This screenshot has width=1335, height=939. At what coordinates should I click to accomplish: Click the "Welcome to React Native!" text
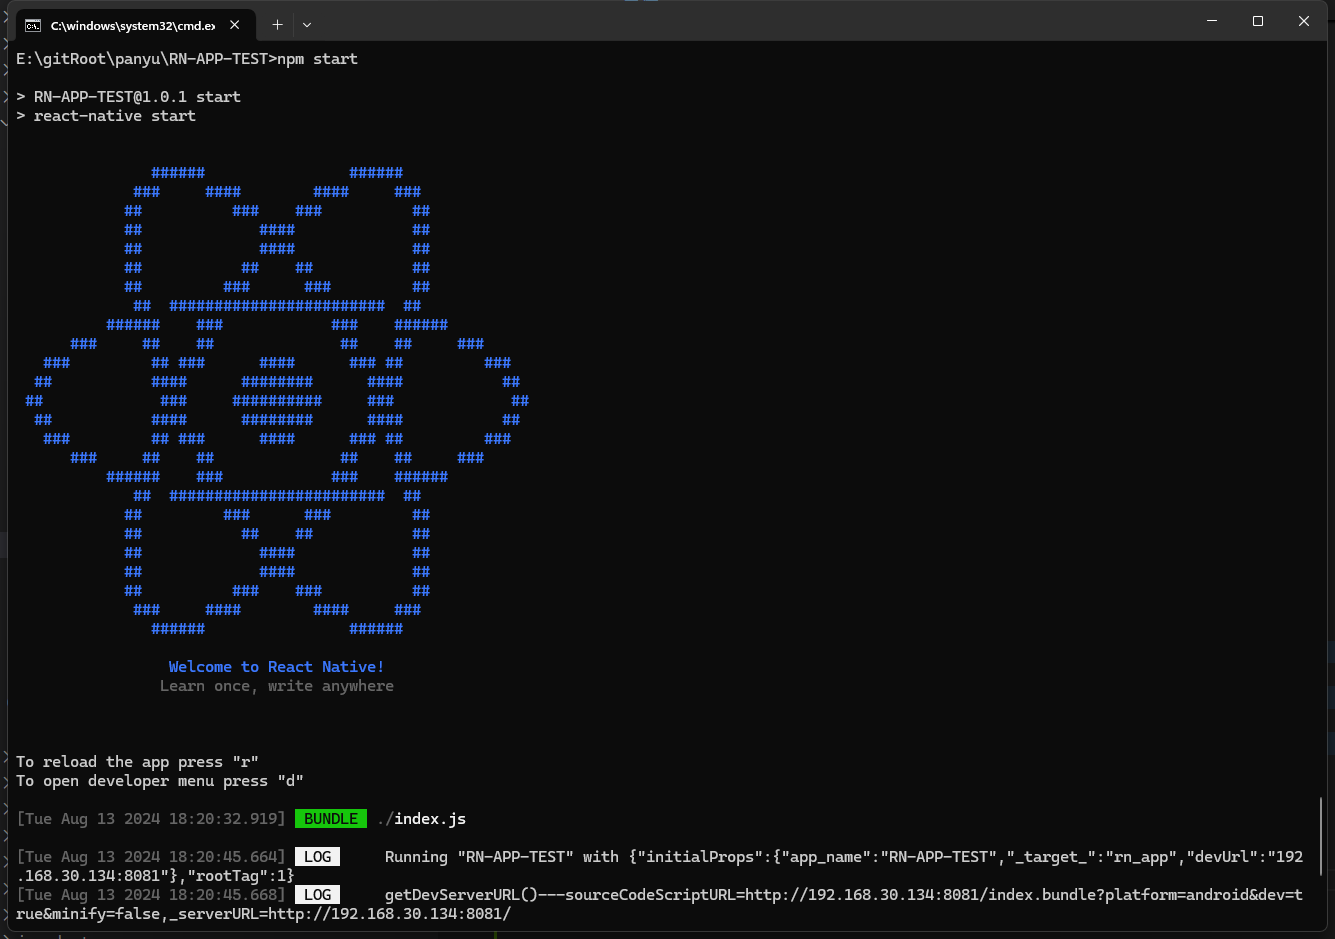(276, 667)
